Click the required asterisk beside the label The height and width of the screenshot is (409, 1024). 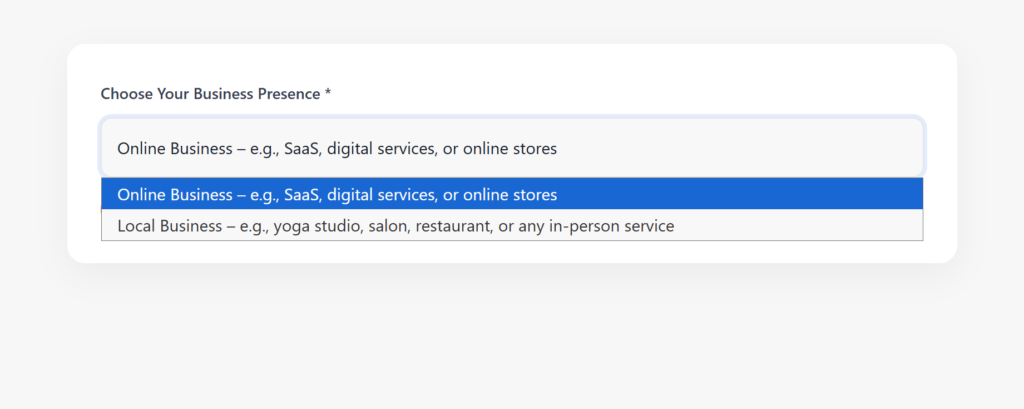pos(327,94)
